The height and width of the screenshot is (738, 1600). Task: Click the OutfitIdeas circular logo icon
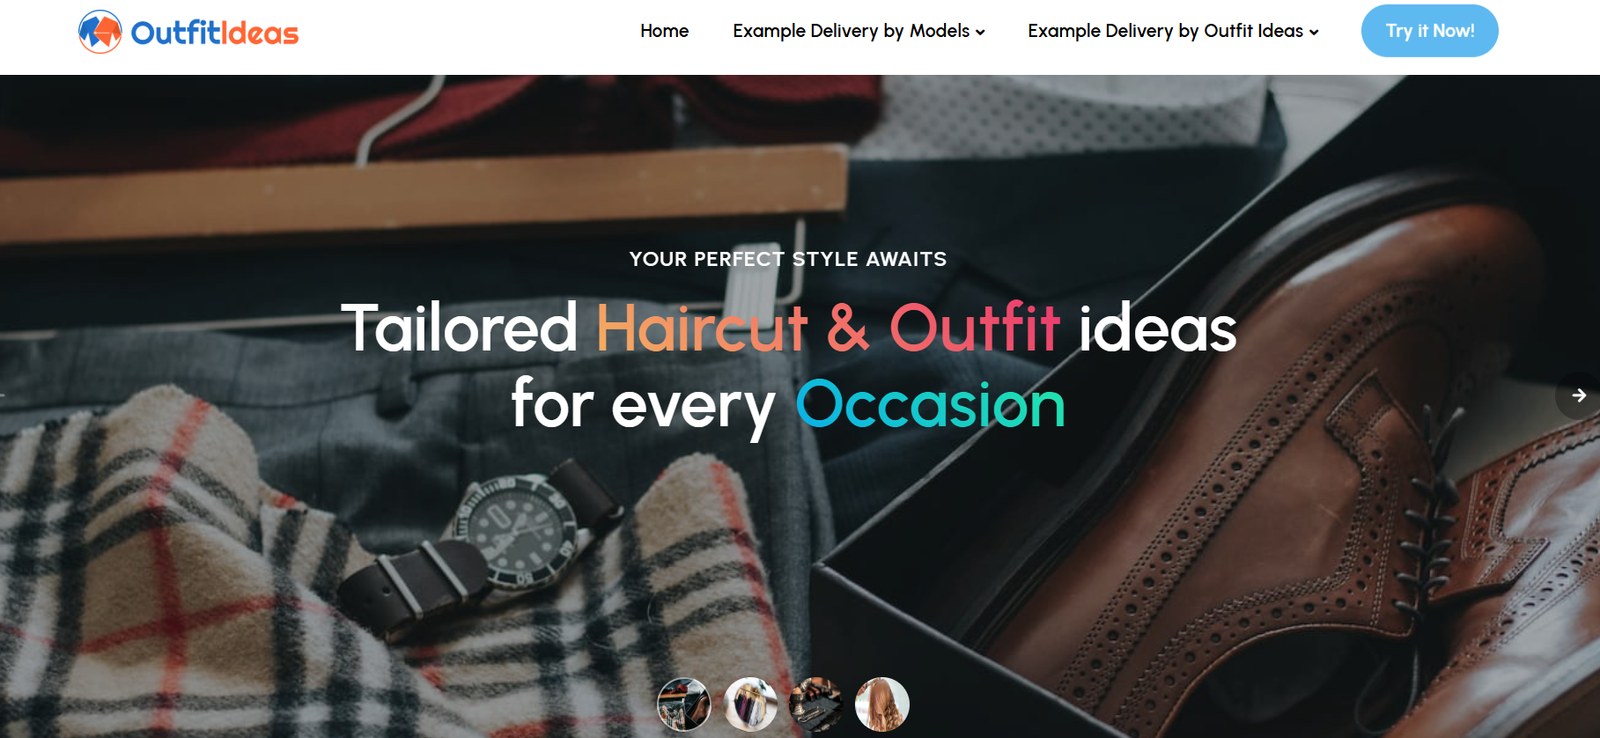(100, 32)
